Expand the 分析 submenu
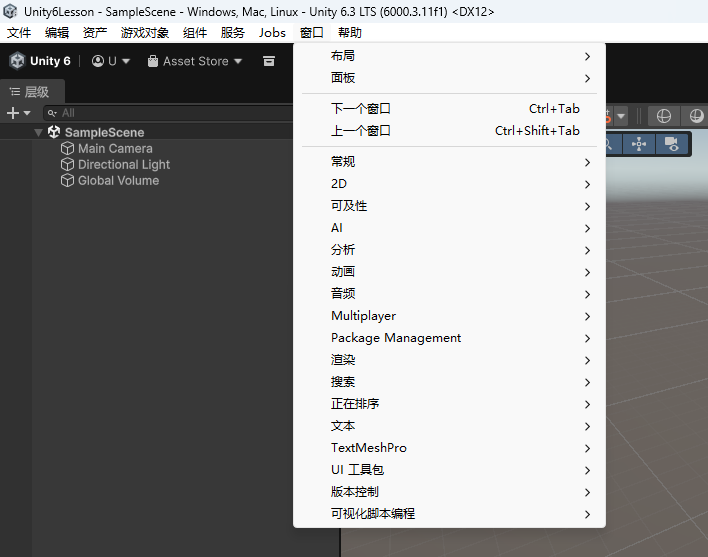 [449, 250]
